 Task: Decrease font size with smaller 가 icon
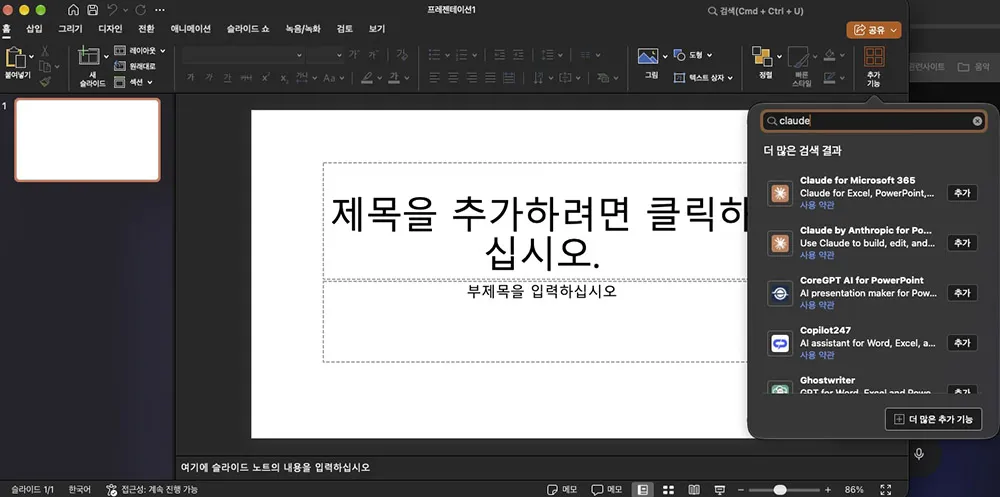(373, 55)
